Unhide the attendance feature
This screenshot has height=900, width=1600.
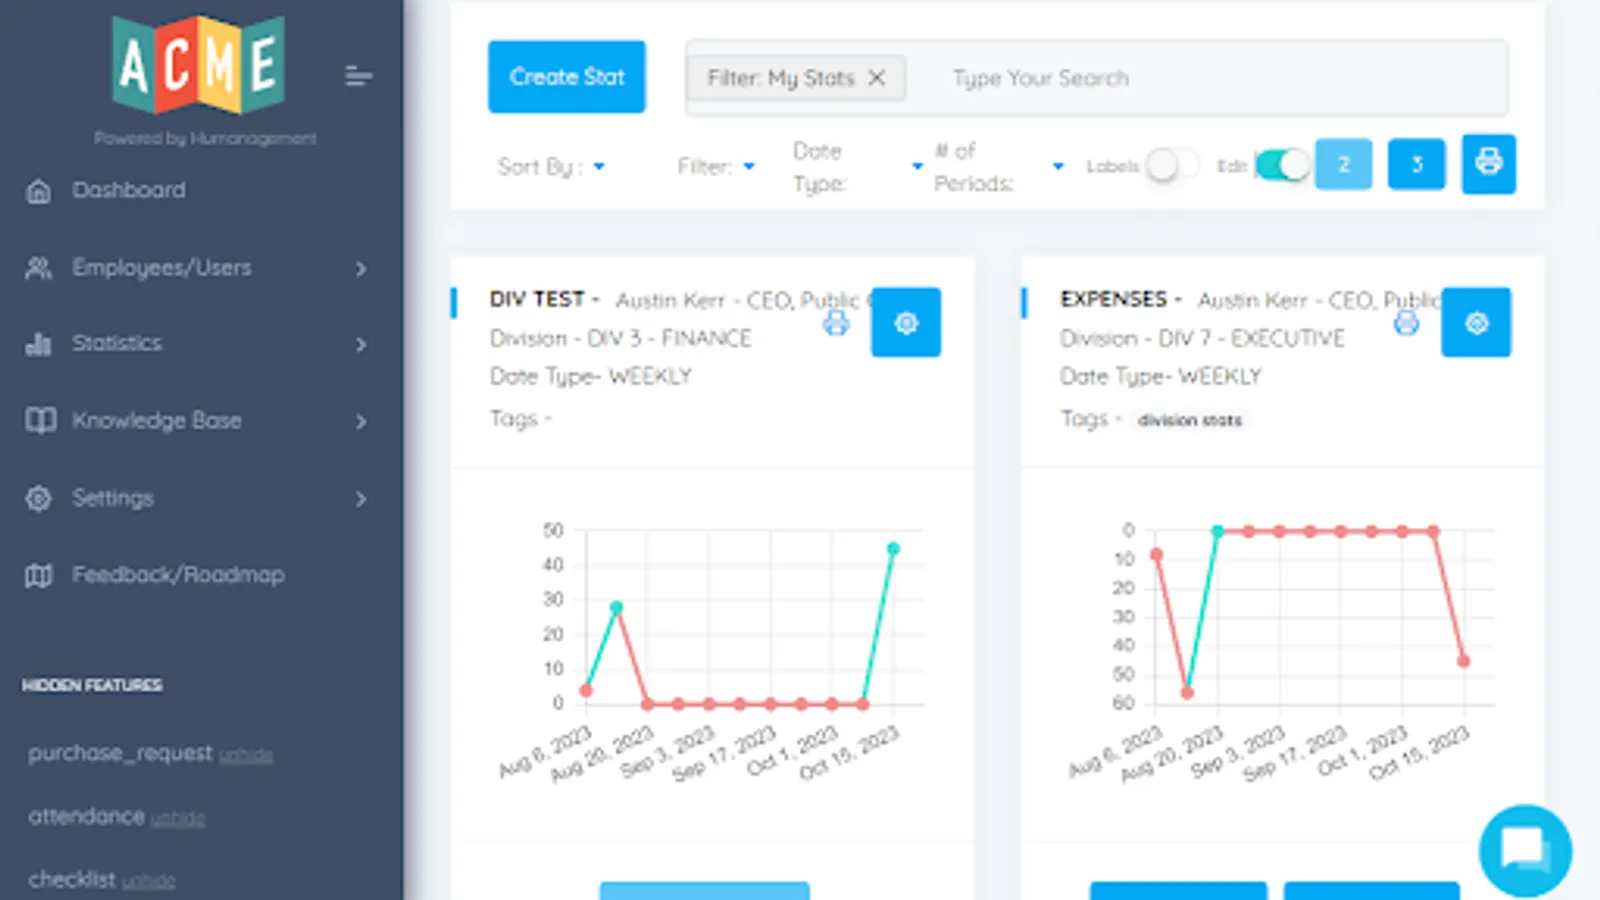point(178,818)
